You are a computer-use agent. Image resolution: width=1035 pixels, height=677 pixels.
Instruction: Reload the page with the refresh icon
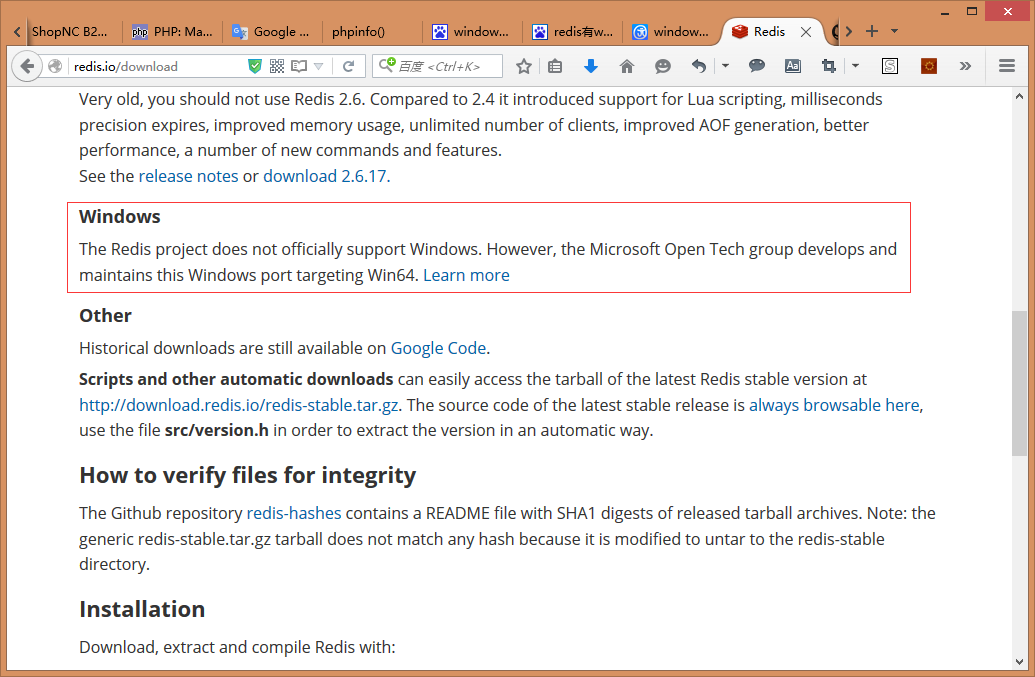(x=348, y=66)
